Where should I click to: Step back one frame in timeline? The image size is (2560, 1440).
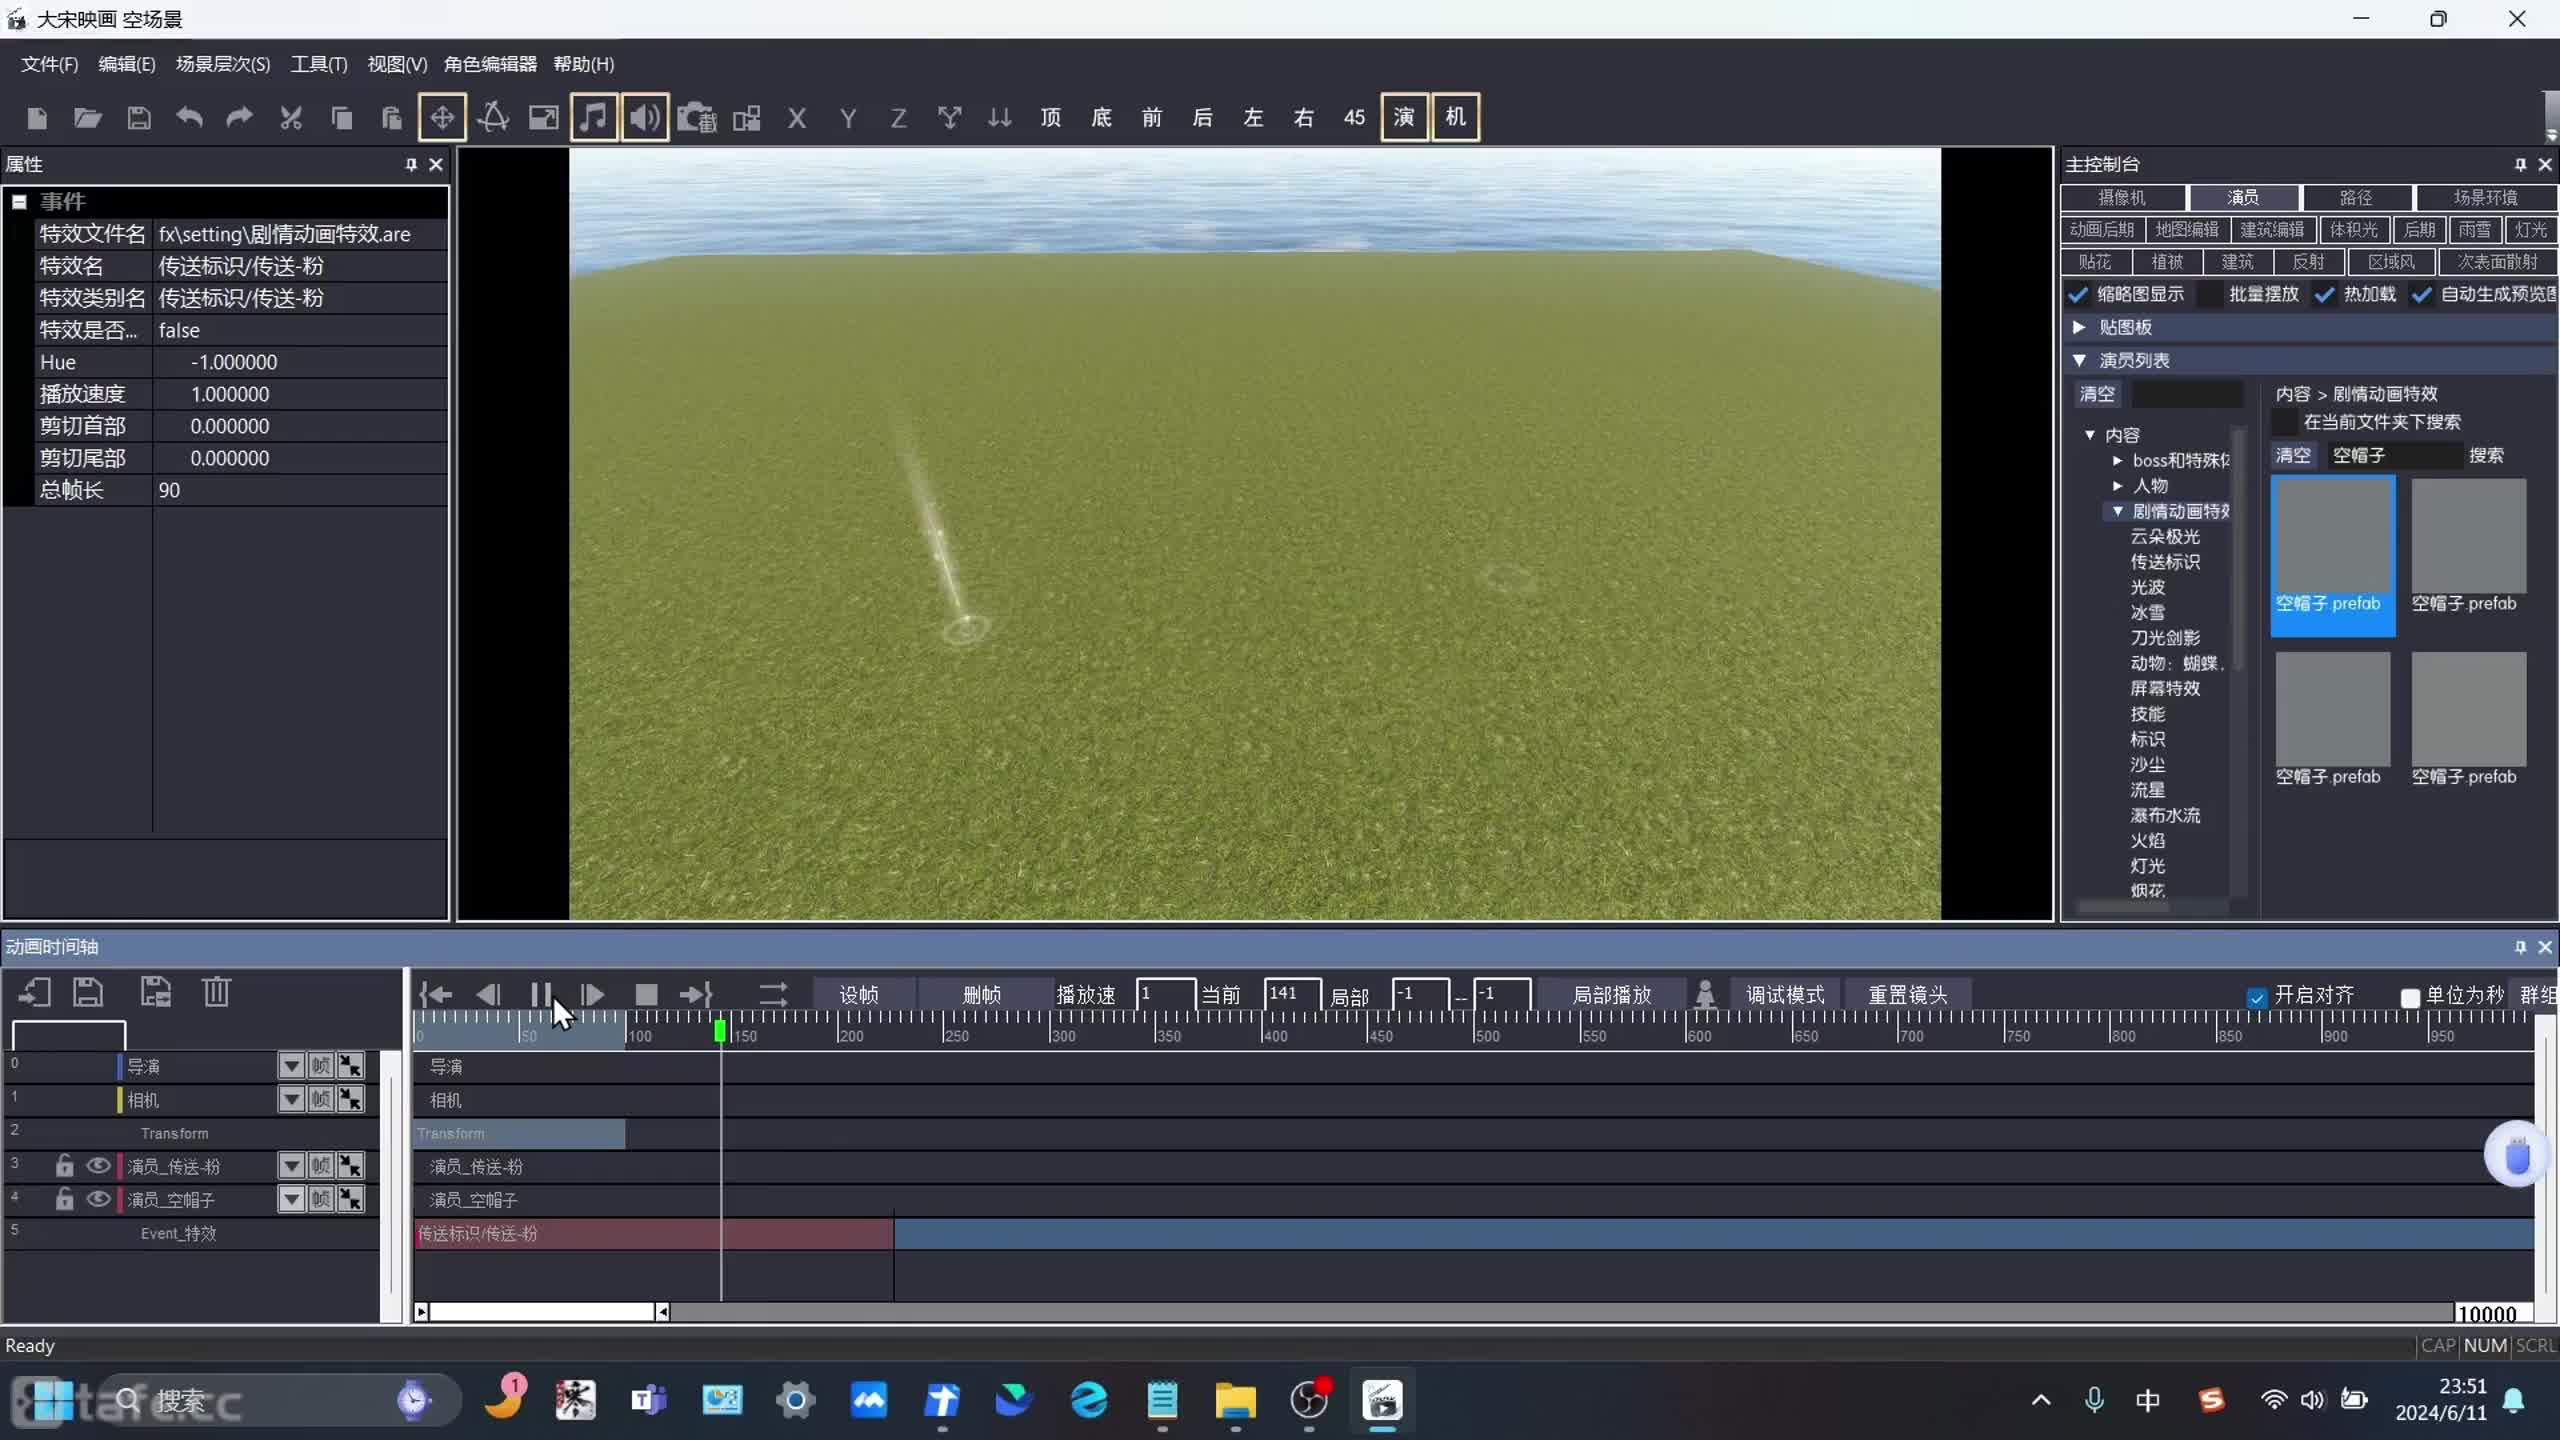click(488, 994)
